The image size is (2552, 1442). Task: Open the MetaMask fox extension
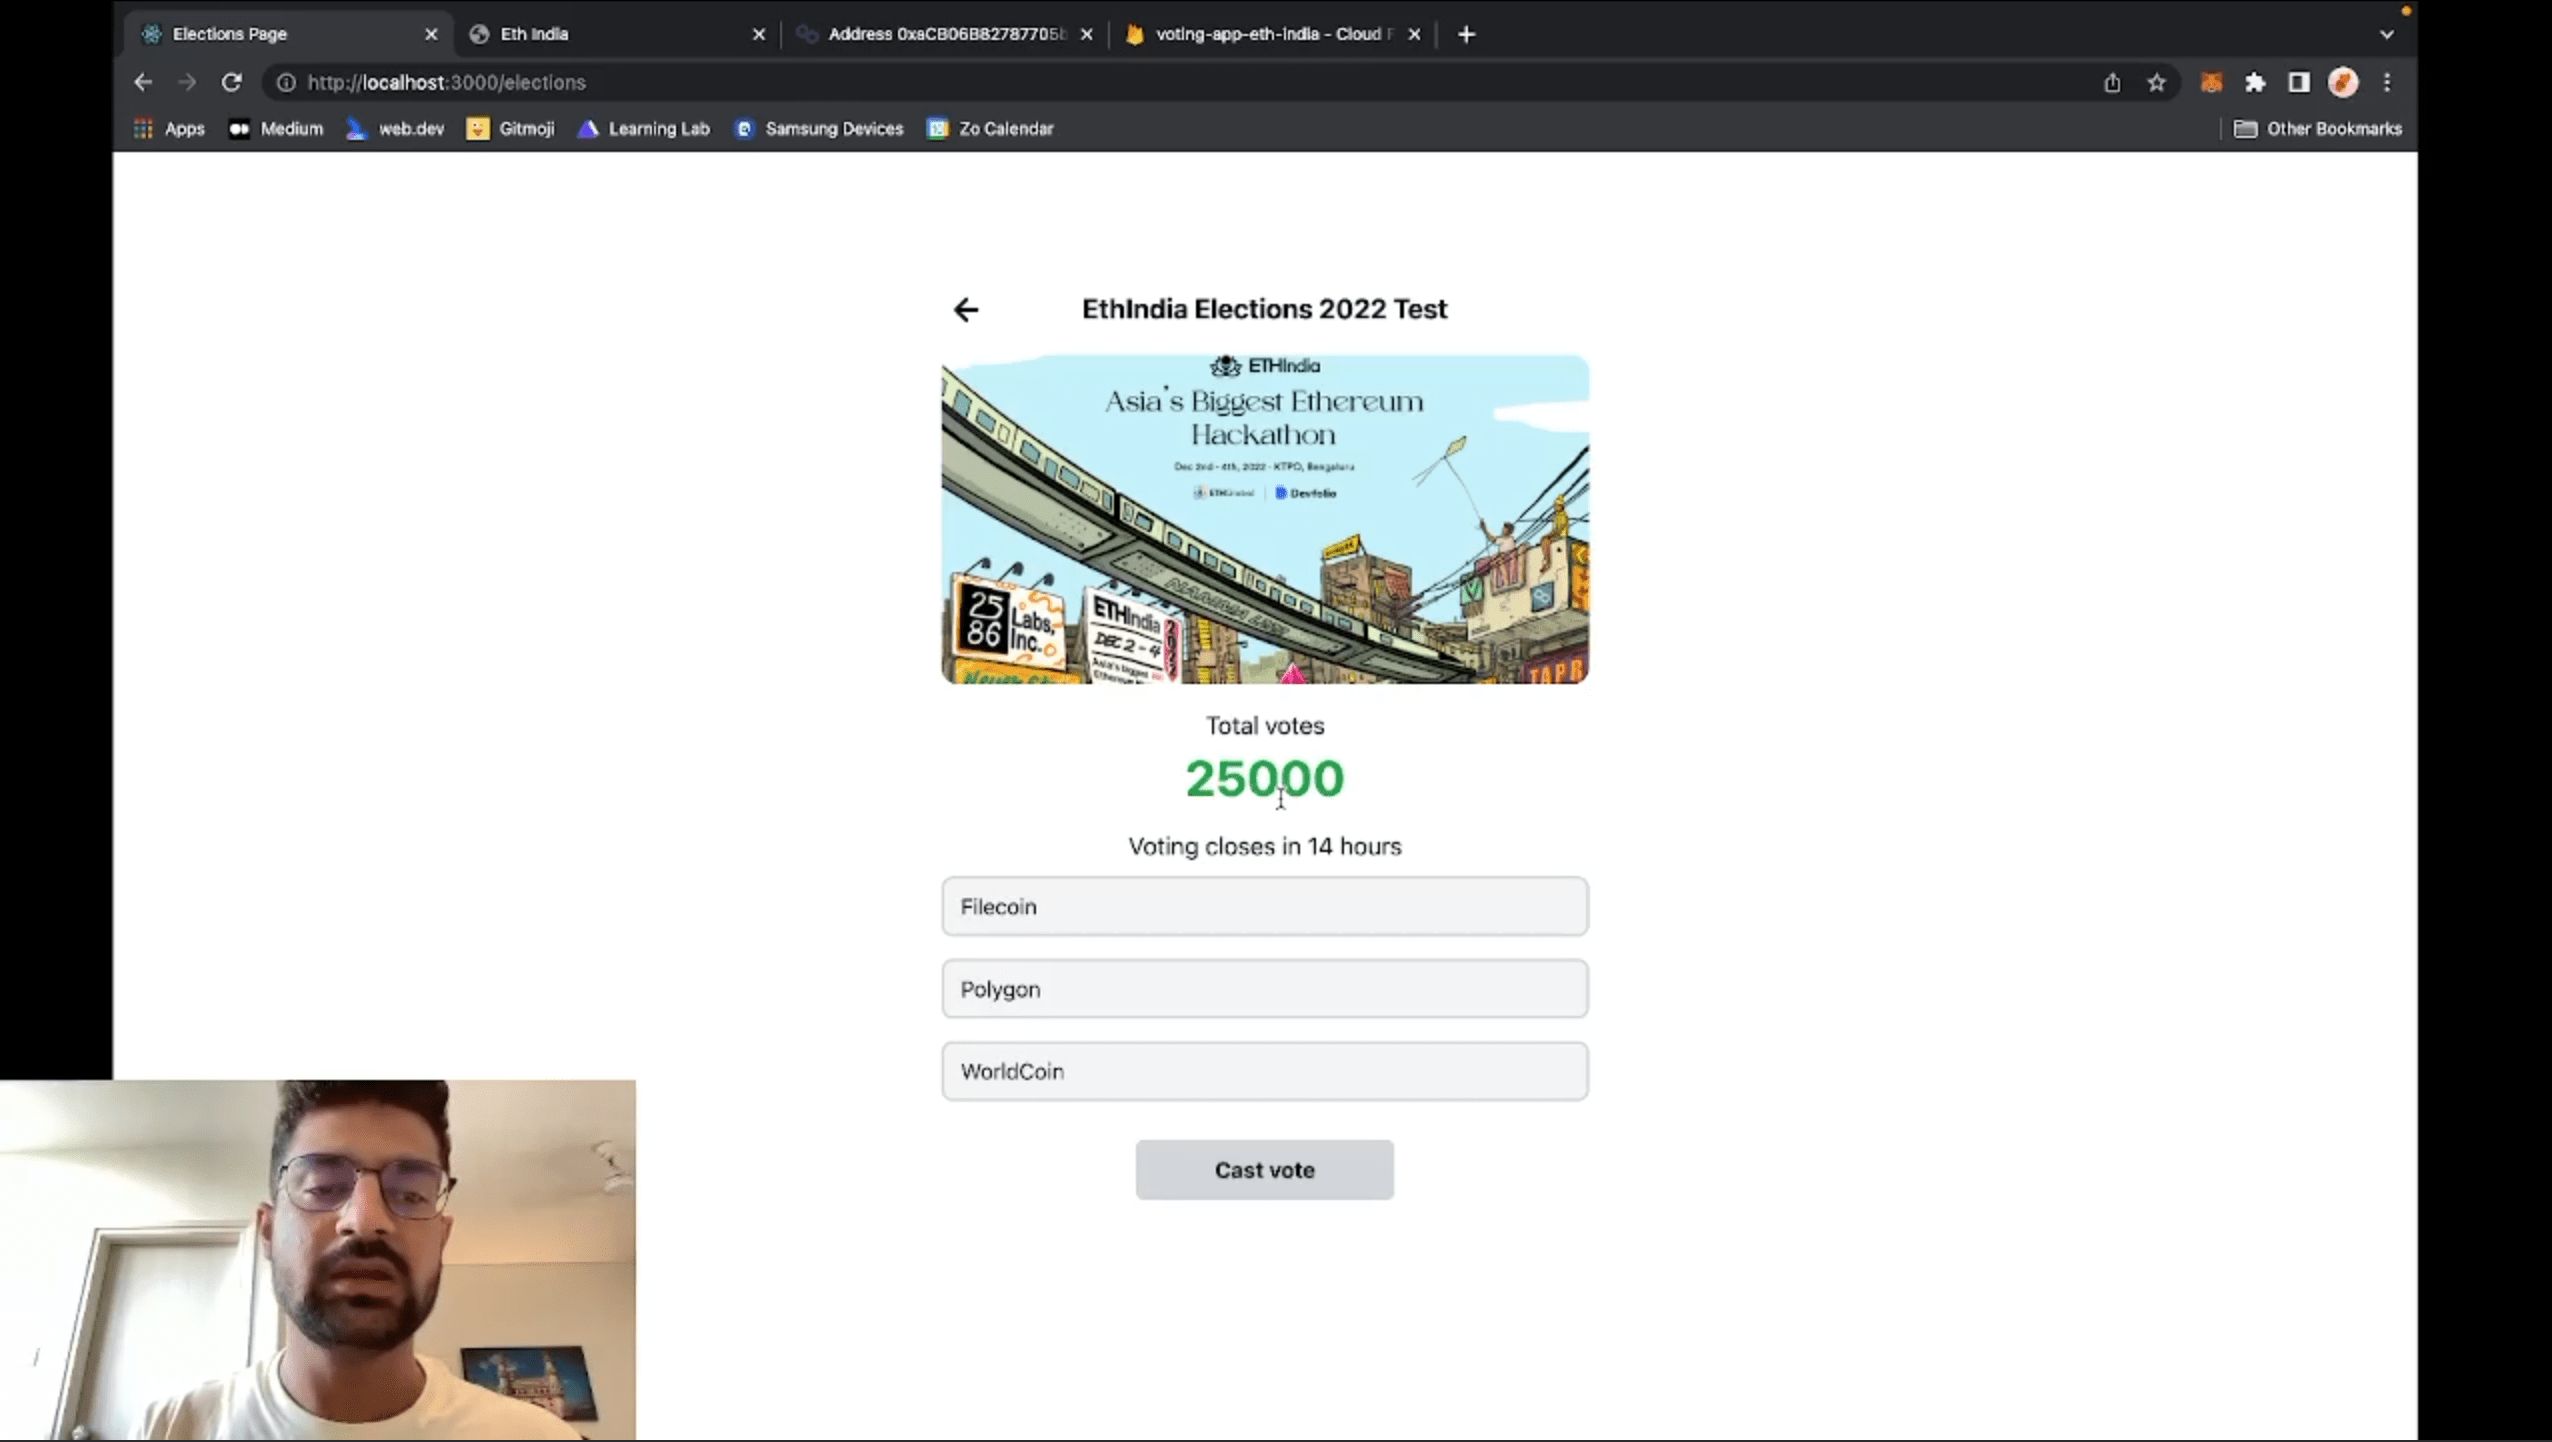tap(2211, 82)
